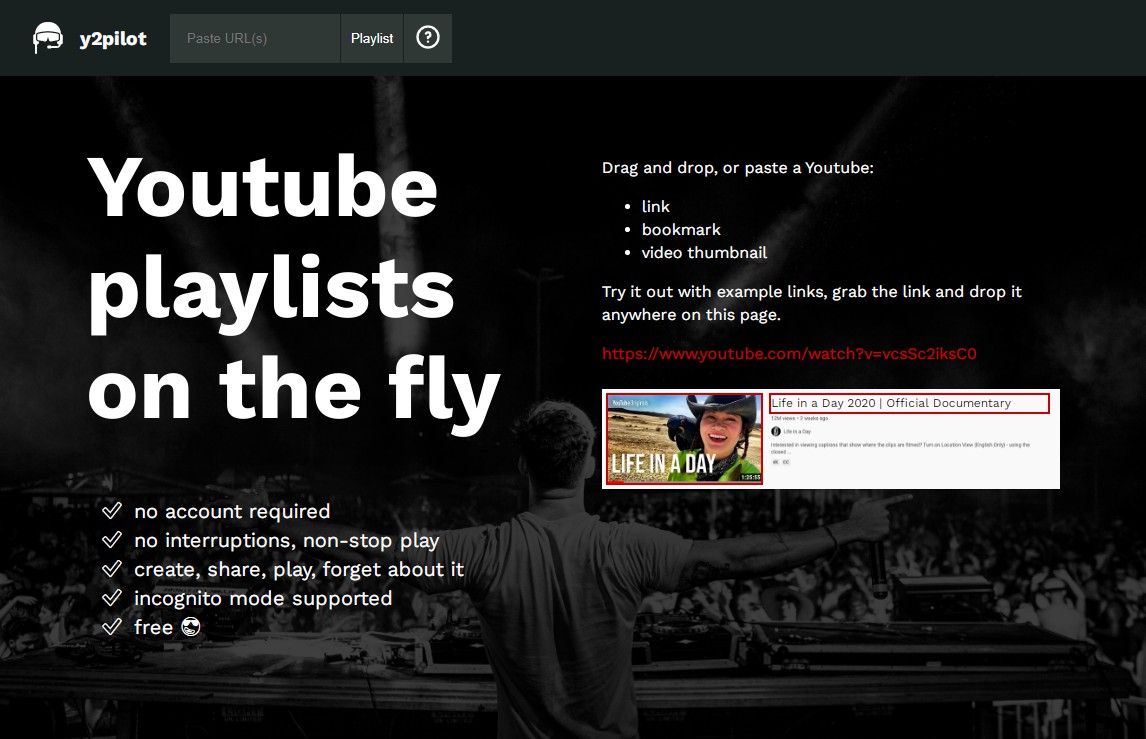Screen dimensions: 1146x739
Task: Click checkmark beside 'incognito mode supported'
Action: pyautogui.click(x=111, y=597)
